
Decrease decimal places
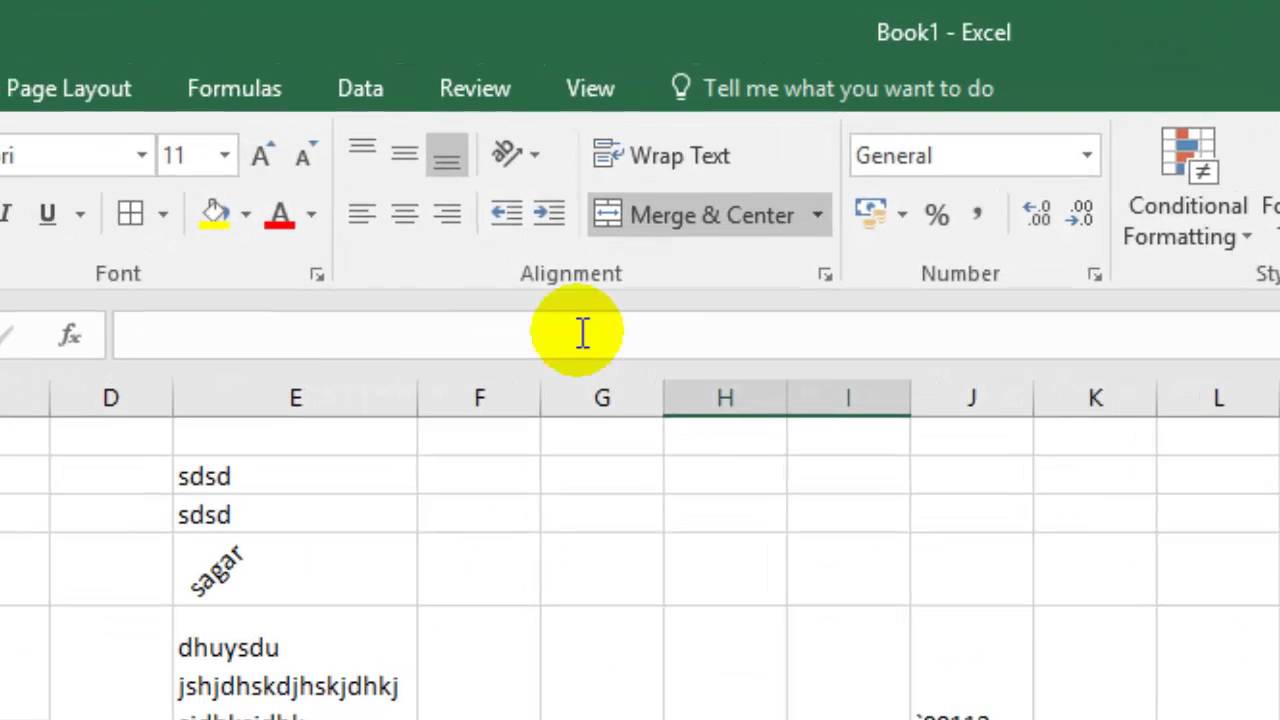click(1080, 214)
